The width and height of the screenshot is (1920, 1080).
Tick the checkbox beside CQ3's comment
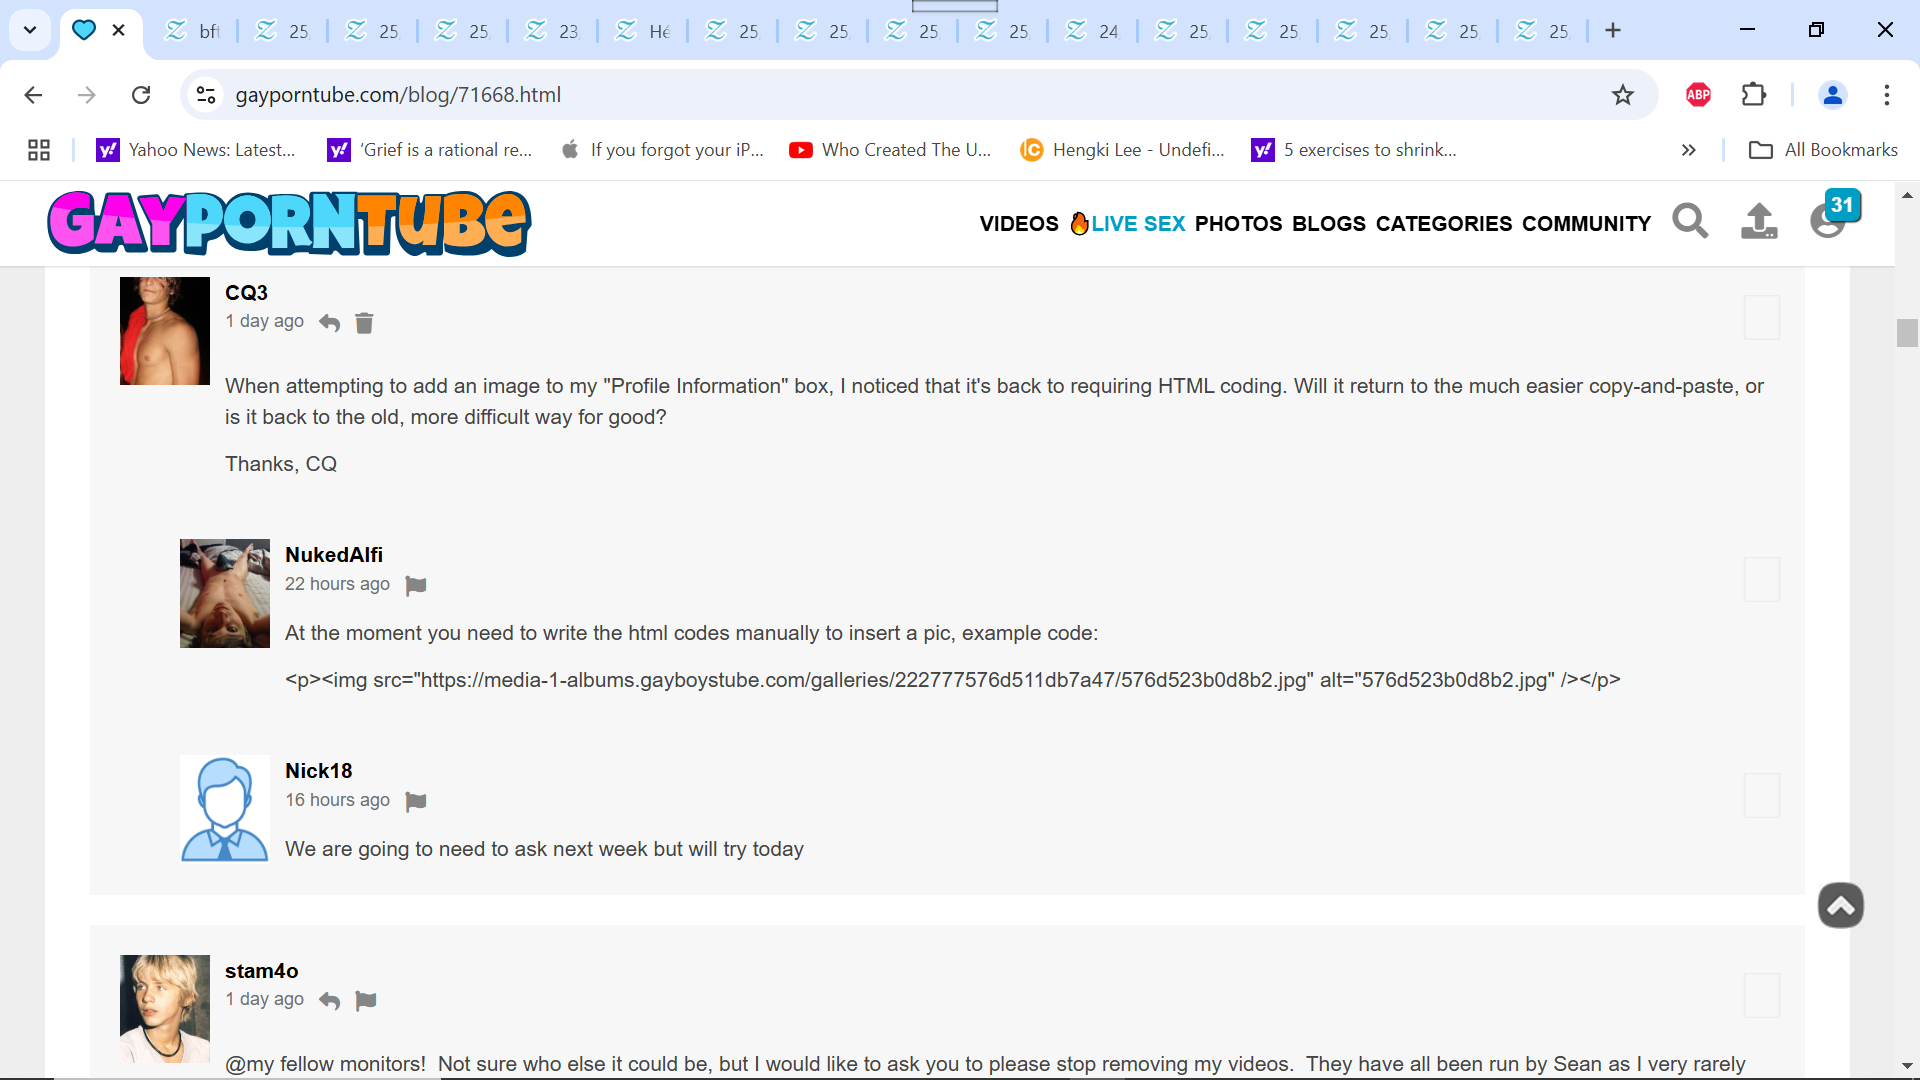[x=1761, y=317]
